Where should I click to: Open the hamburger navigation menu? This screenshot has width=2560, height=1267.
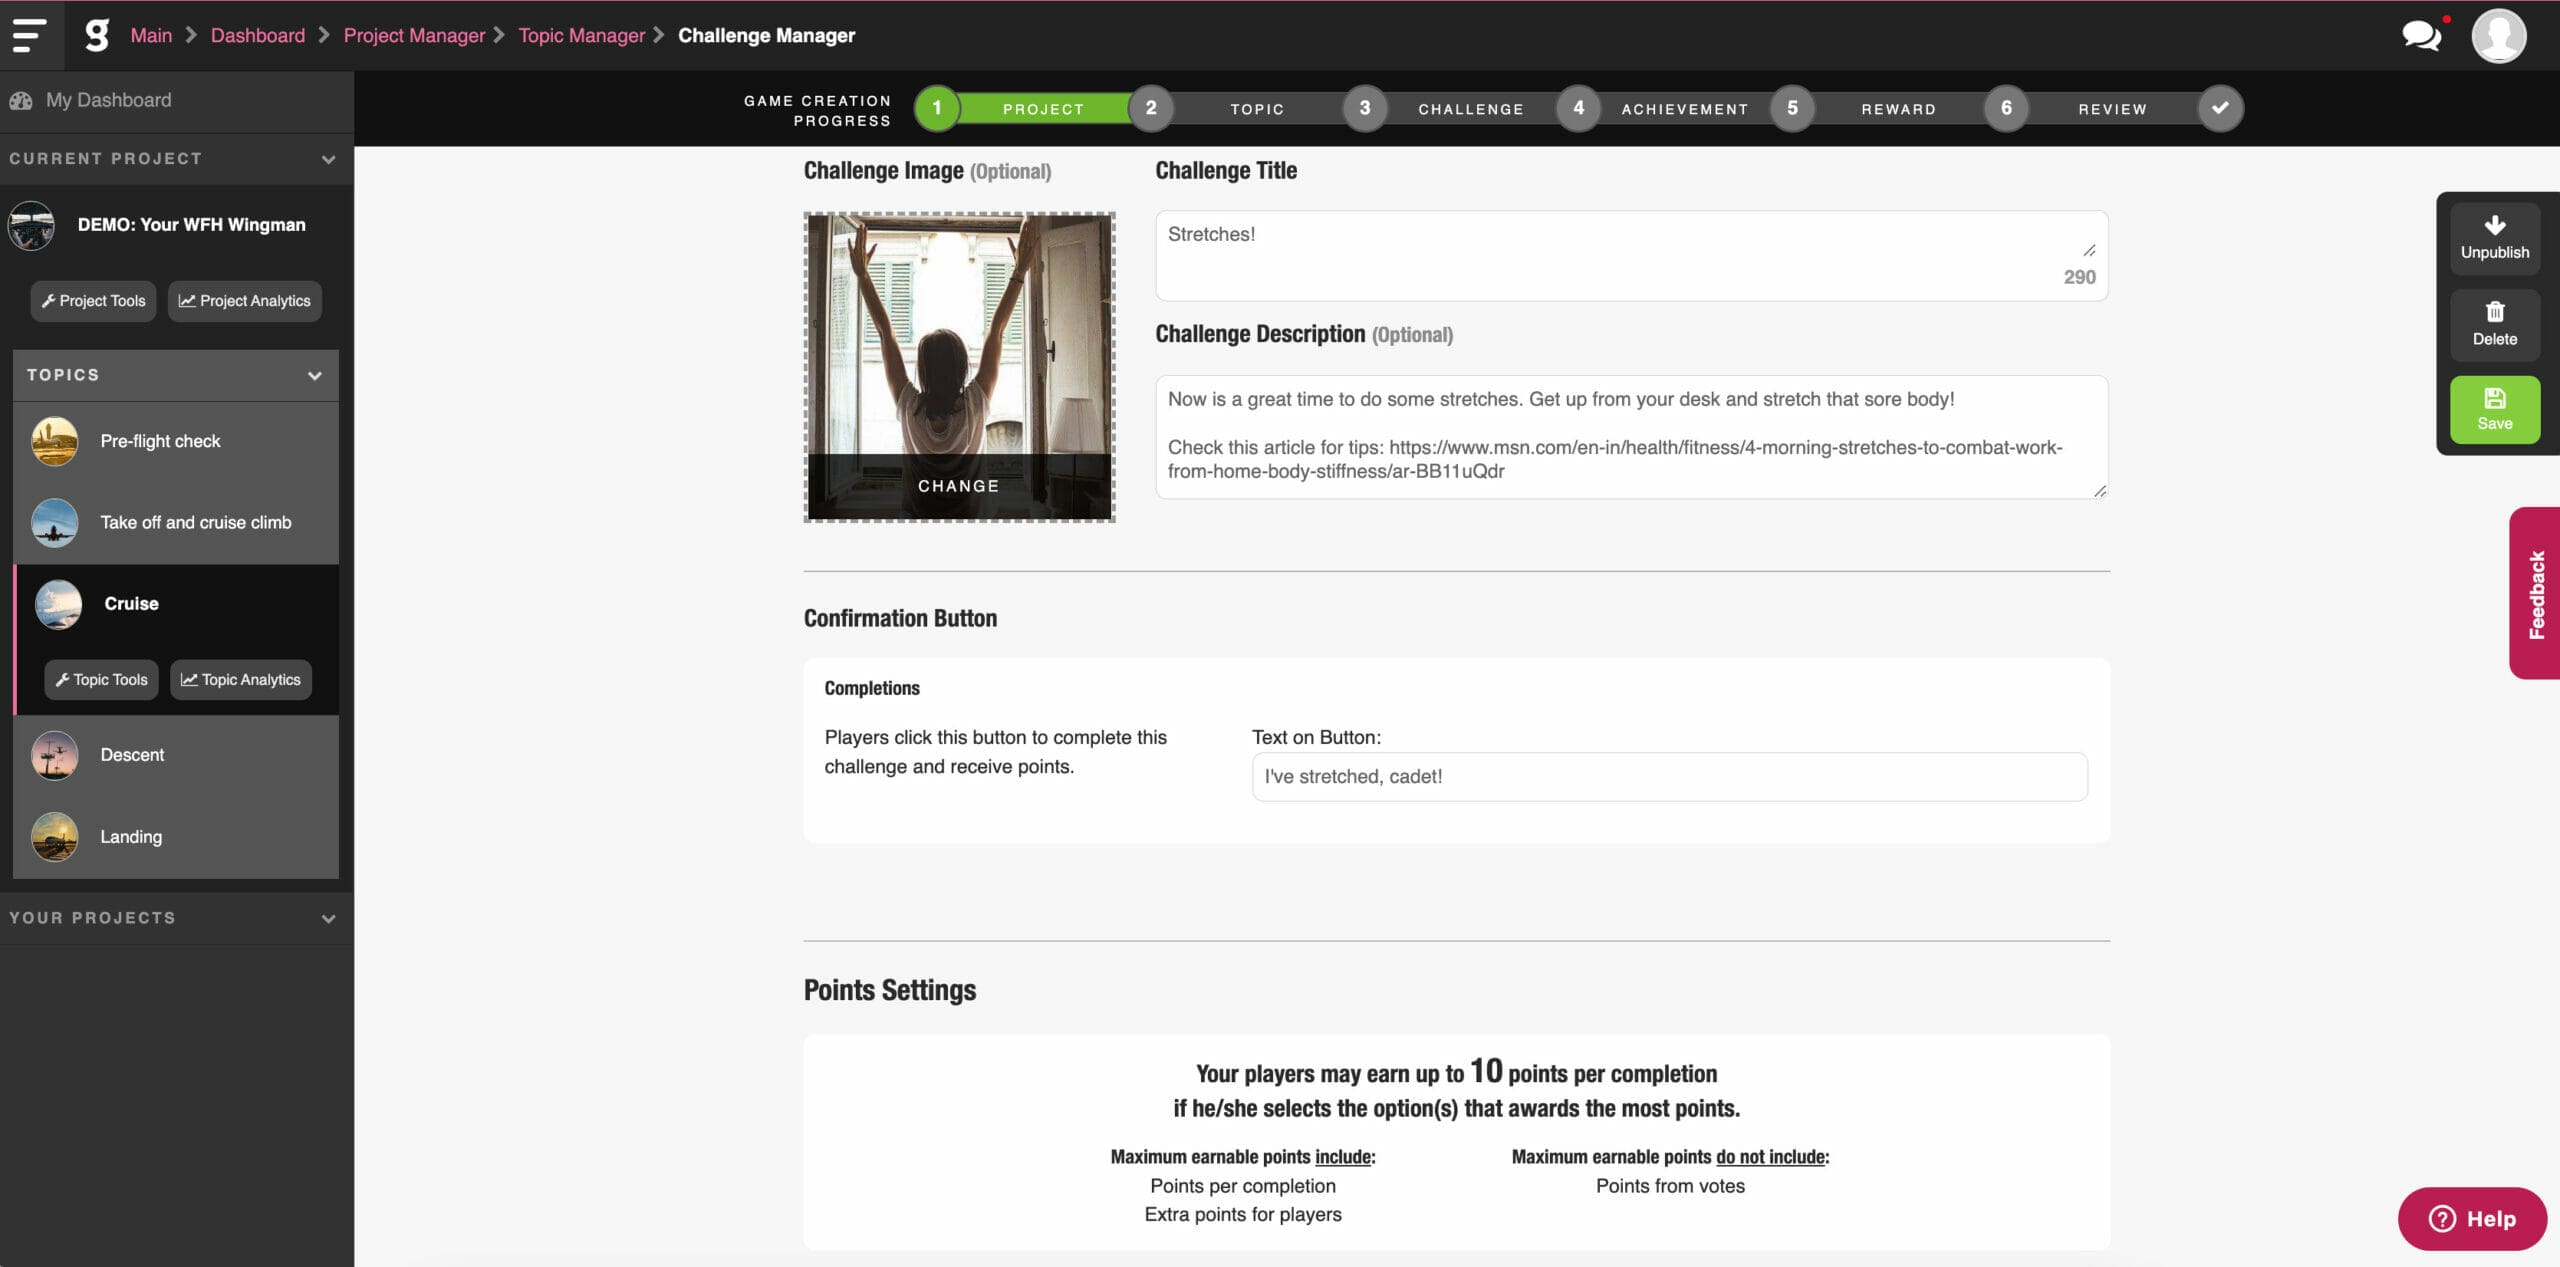(x=29, y=35)
